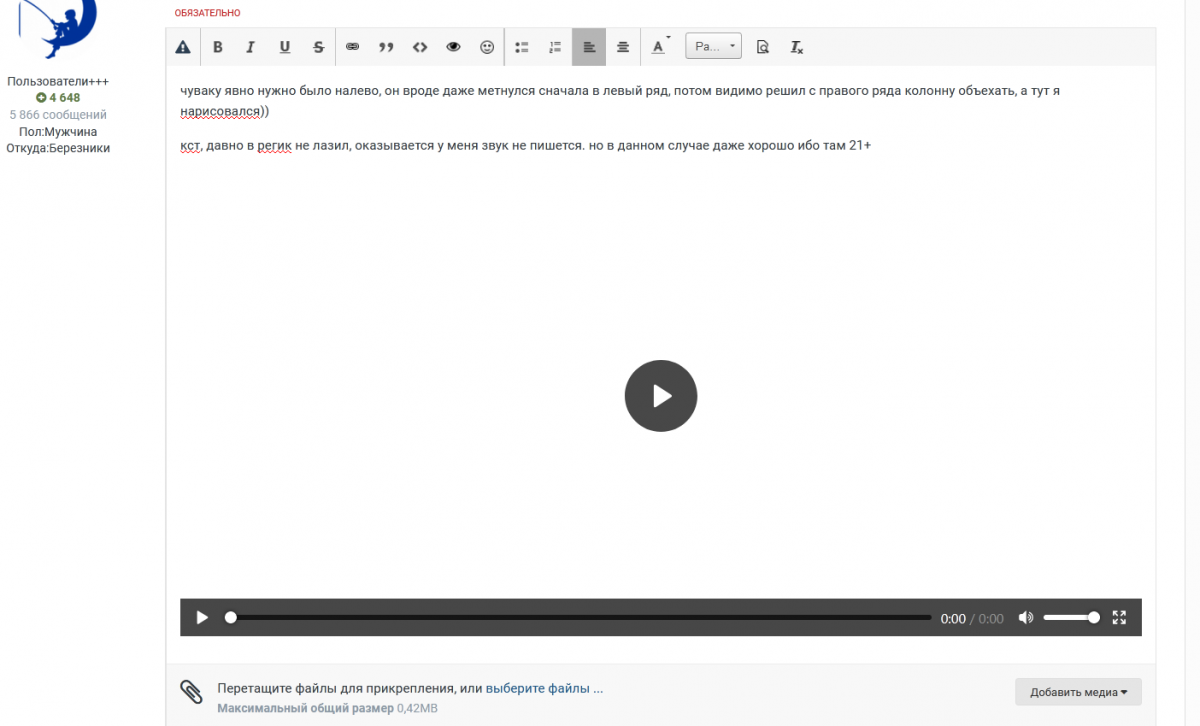This screenshot has width=1200, height=726.
Task: Insert a hyperlink with link icon
Action: tap(352, 47)
